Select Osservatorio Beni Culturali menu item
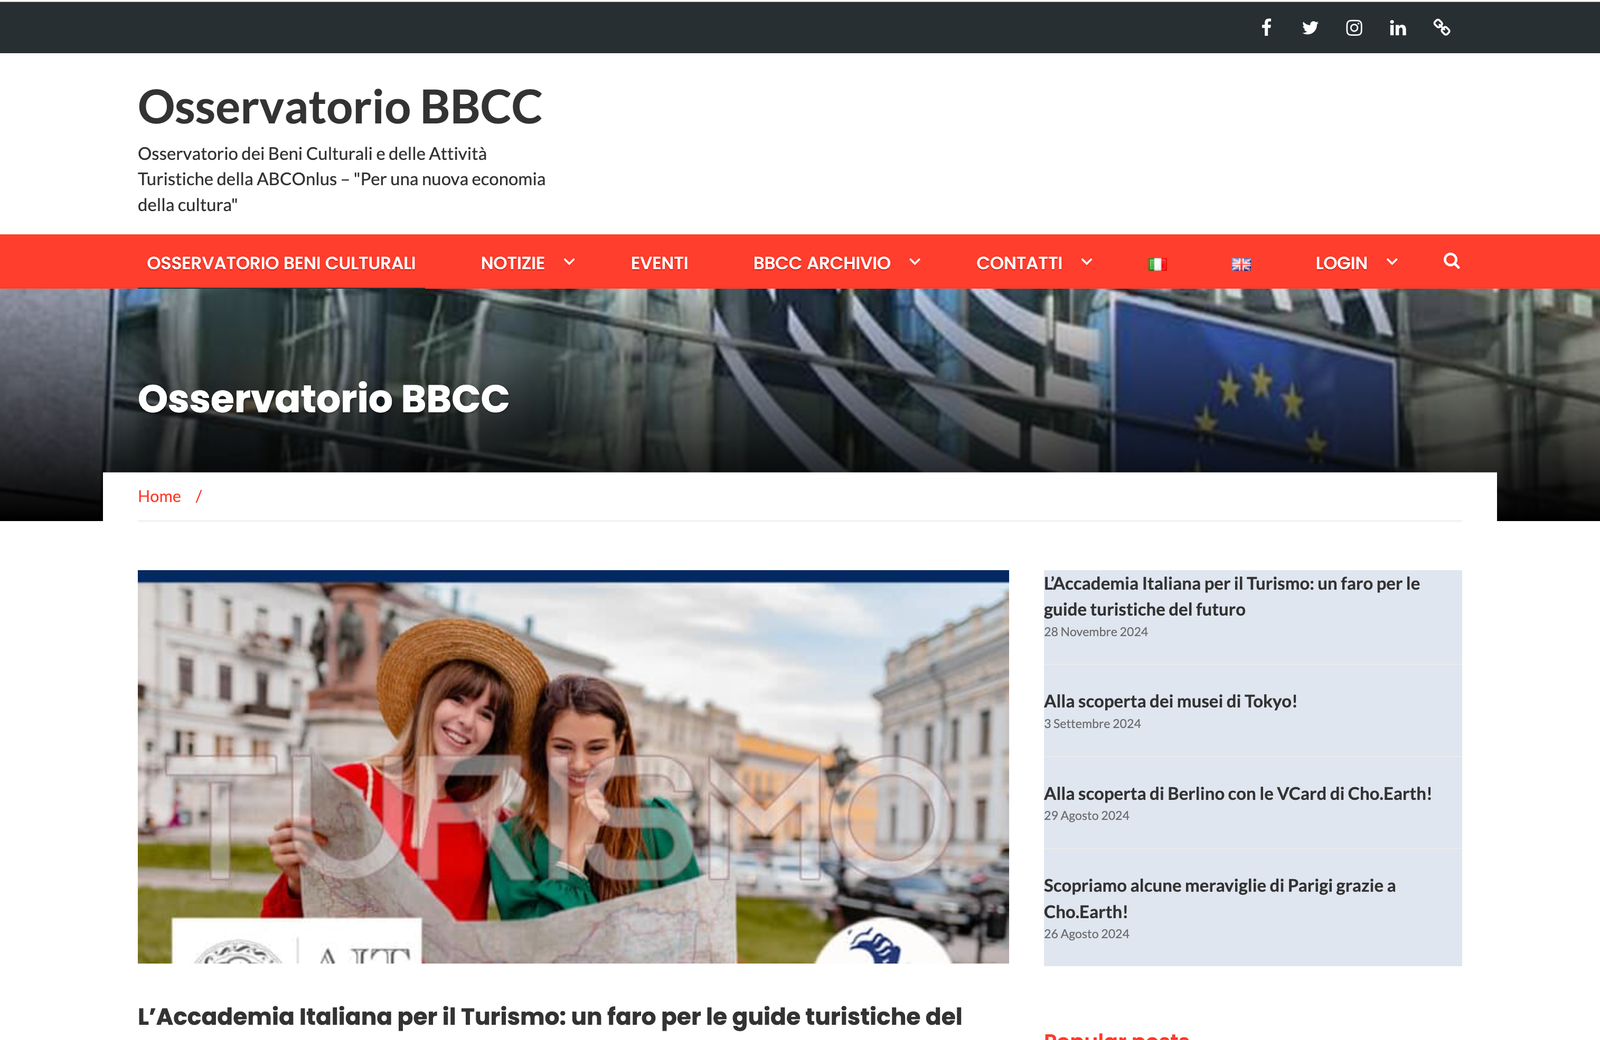The image size is (1600, 1040). click(x=281, y=263)
